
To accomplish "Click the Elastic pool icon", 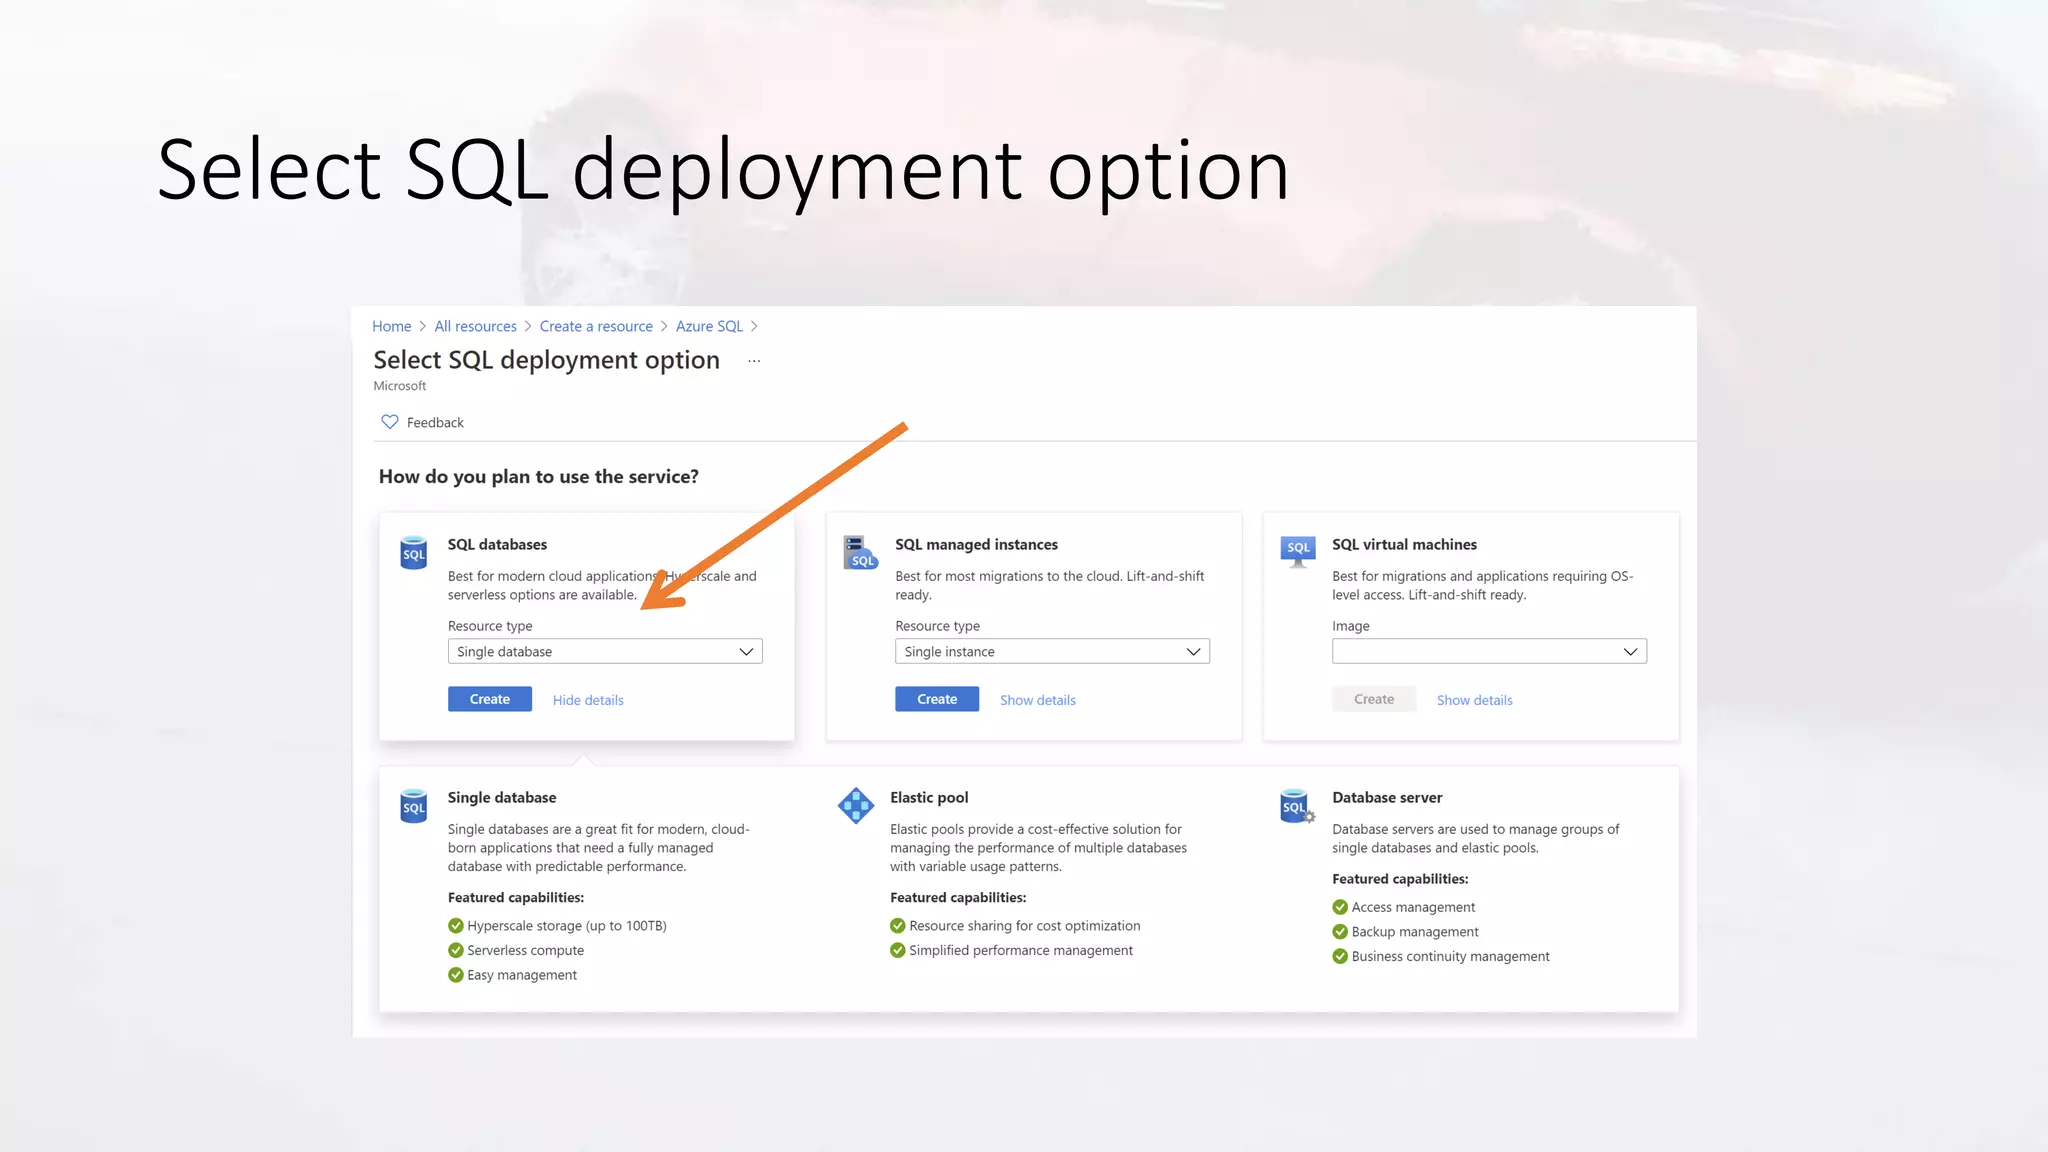I will (856, 805).
